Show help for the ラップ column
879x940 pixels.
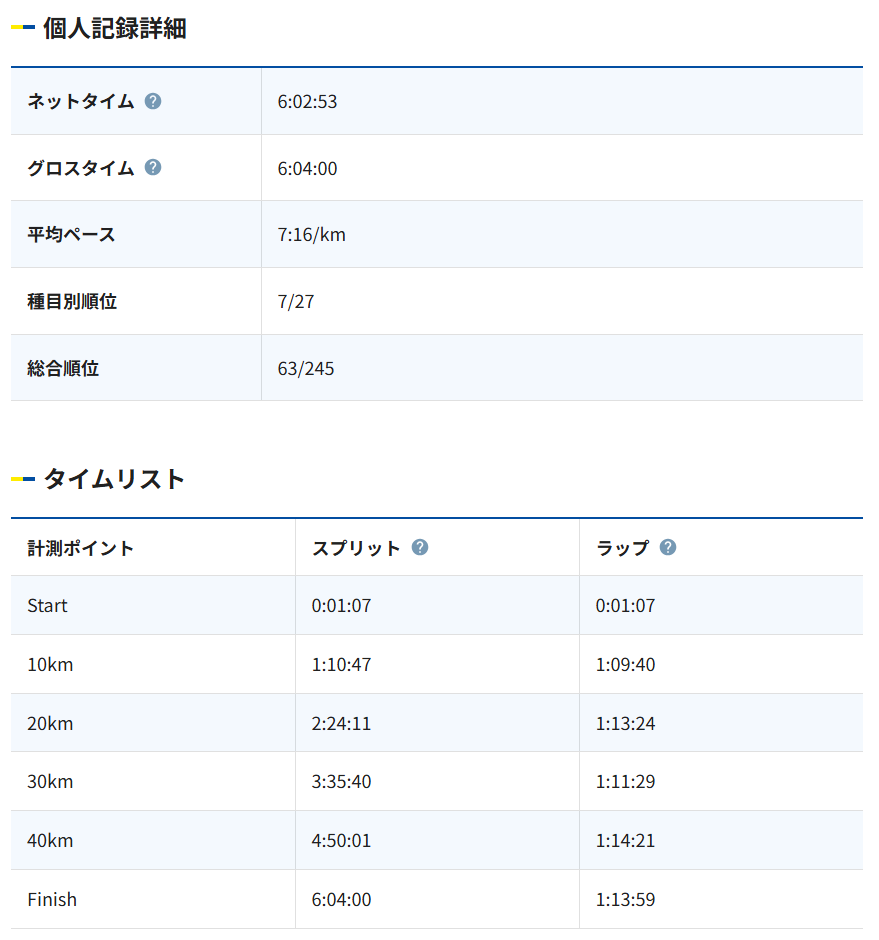(668, 547)
